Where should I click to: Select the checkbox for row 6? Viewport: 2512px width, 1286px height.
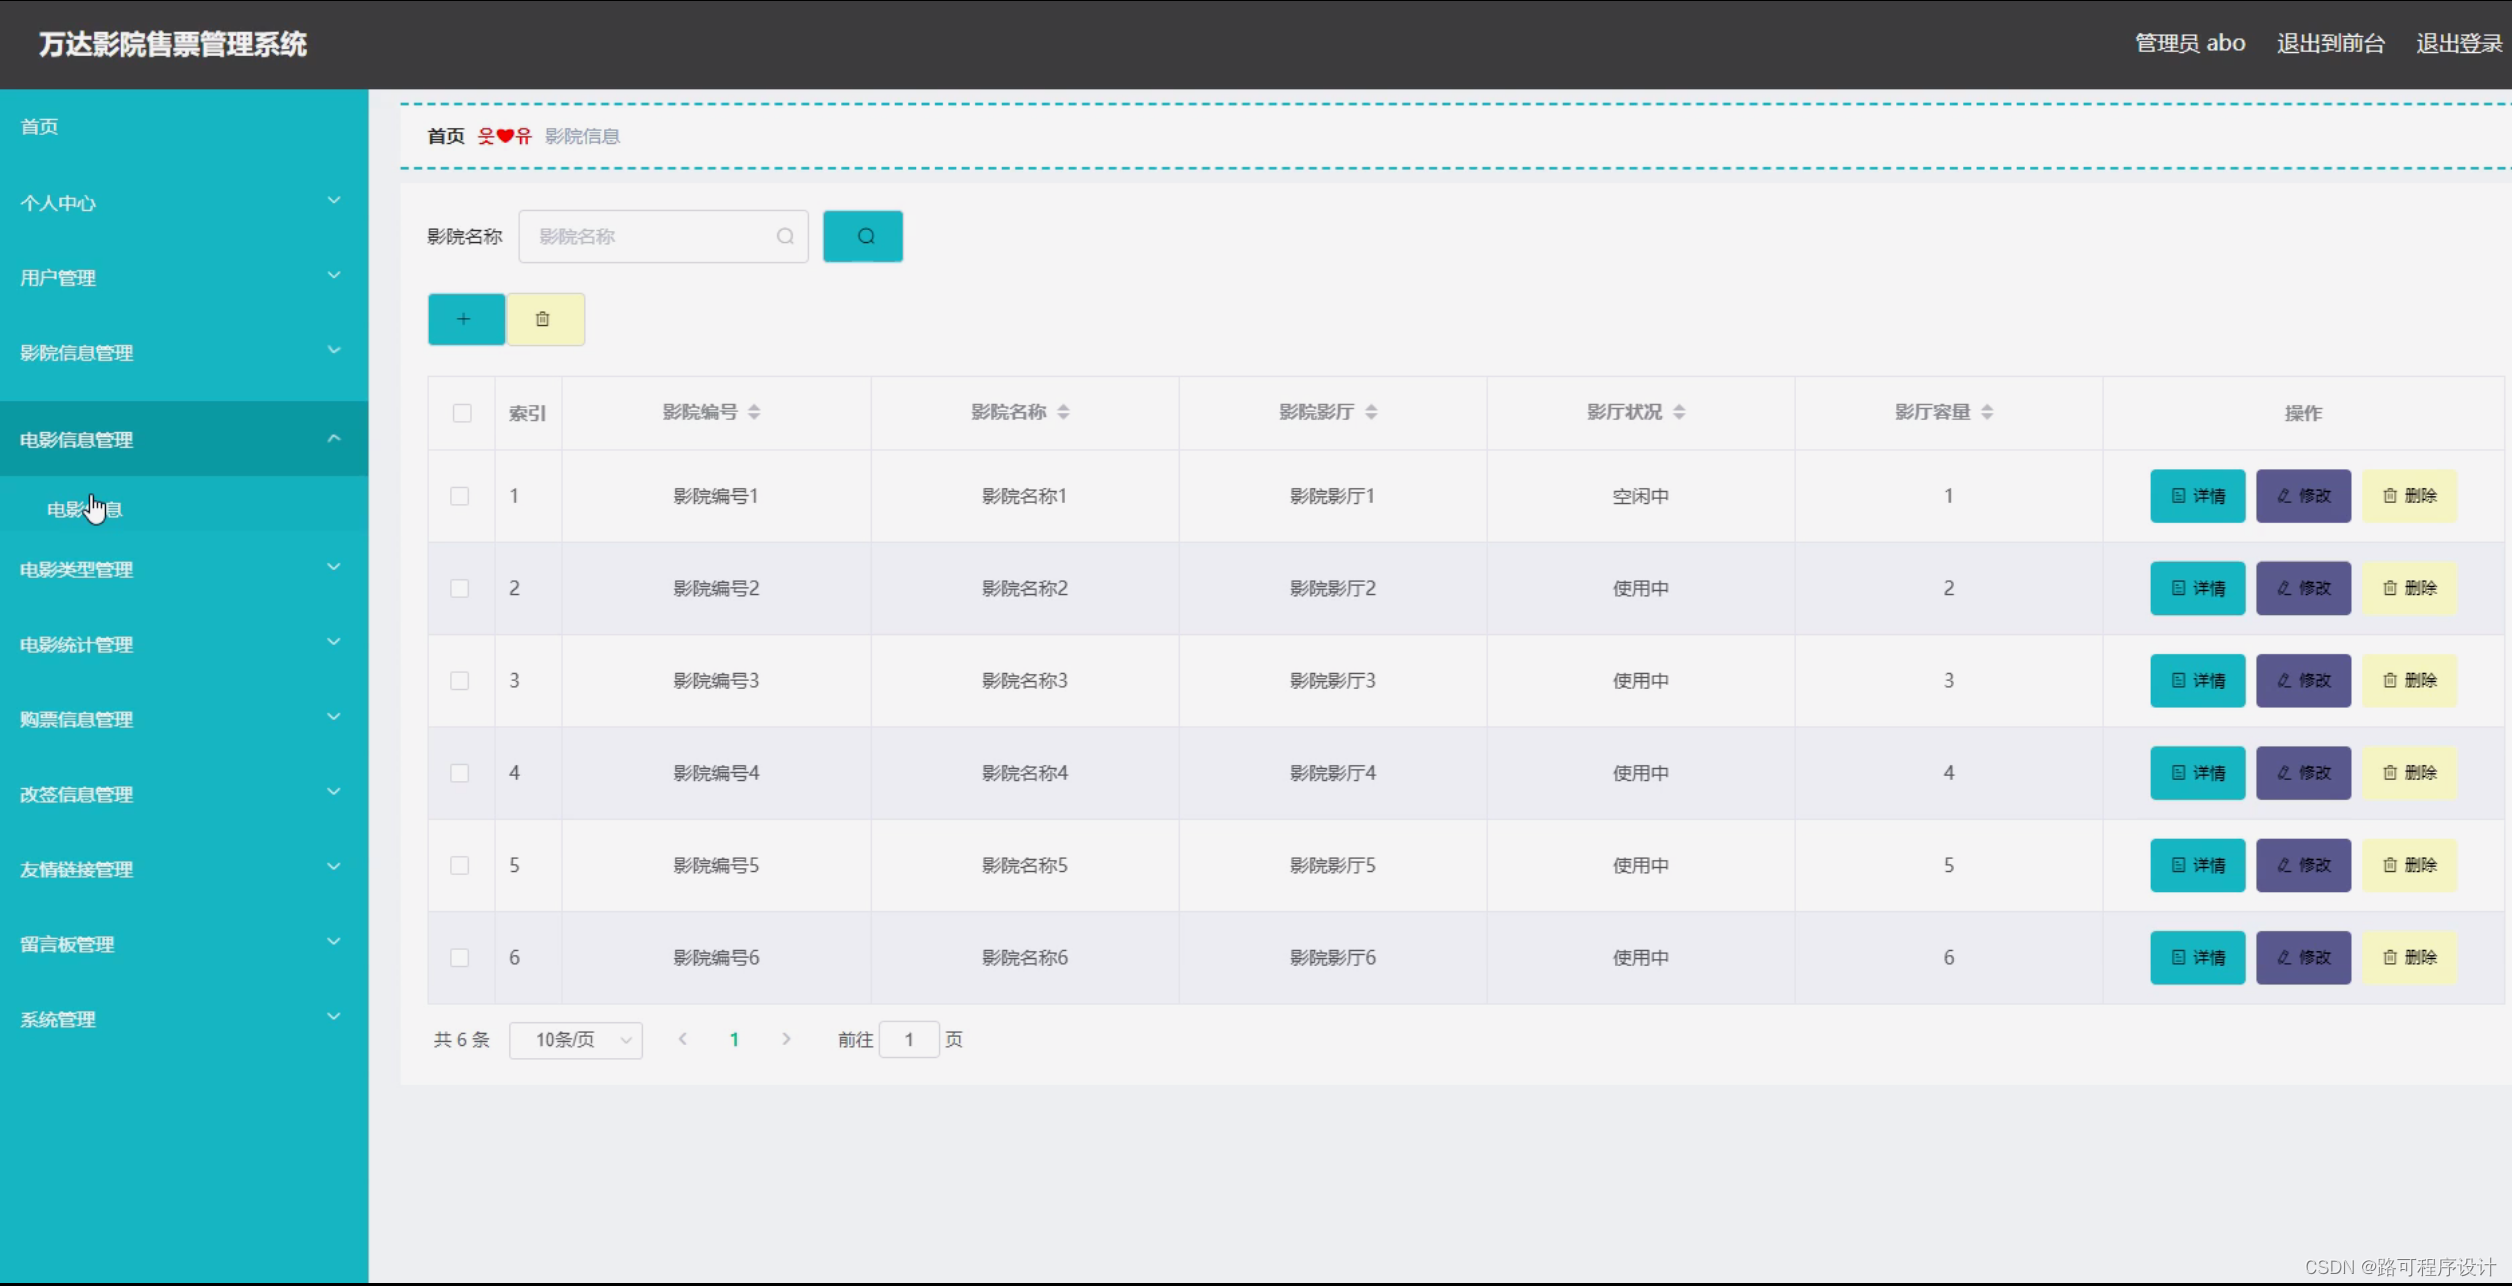click(x=459, y=958)
